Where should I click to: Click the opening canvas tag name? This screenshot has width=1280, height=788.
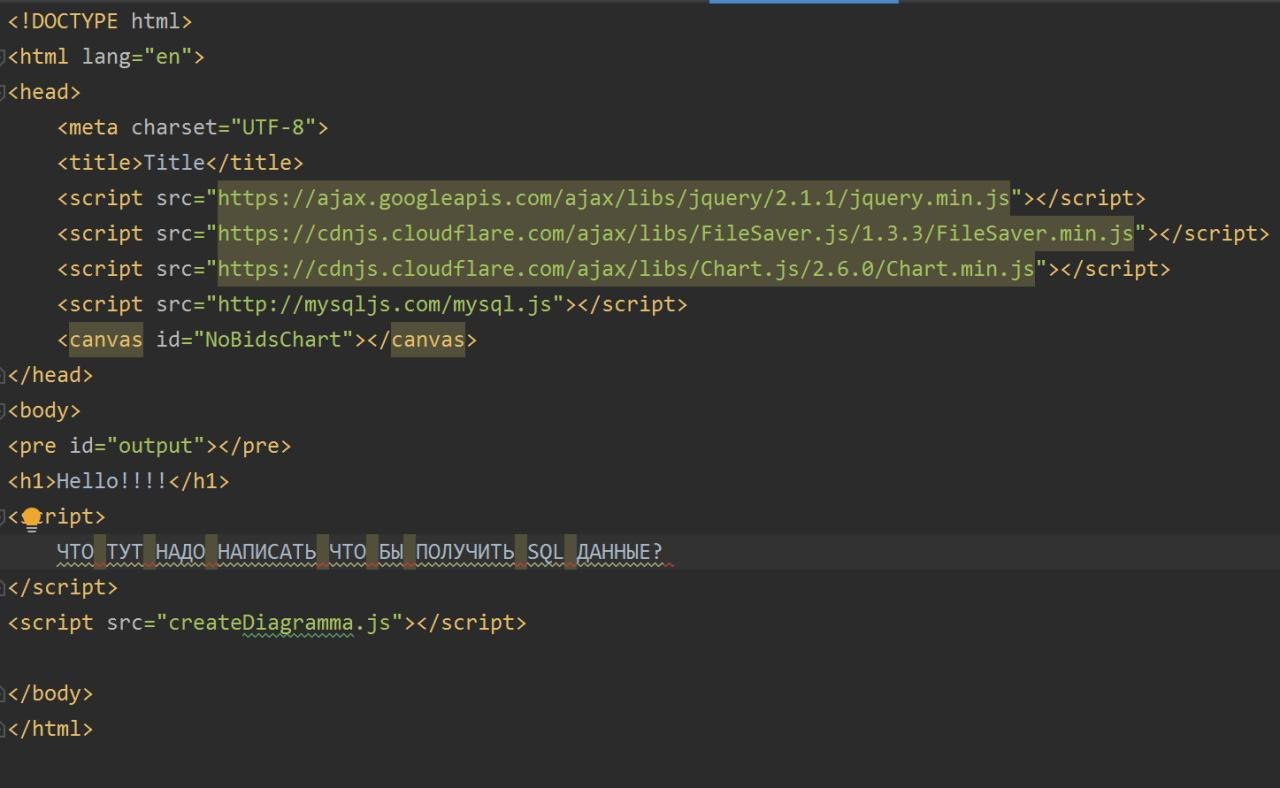coord(106,340)
